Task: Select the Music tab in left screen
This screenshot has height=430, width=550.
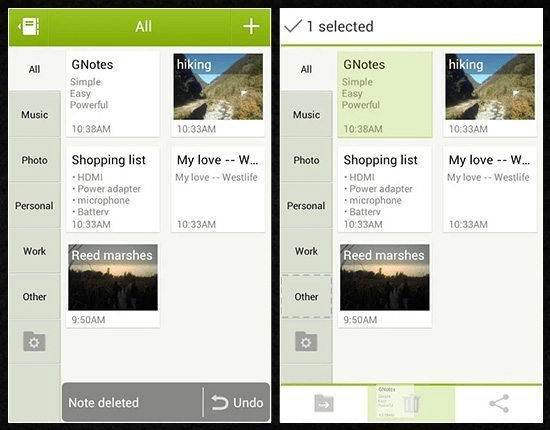Action: point(34,114)
